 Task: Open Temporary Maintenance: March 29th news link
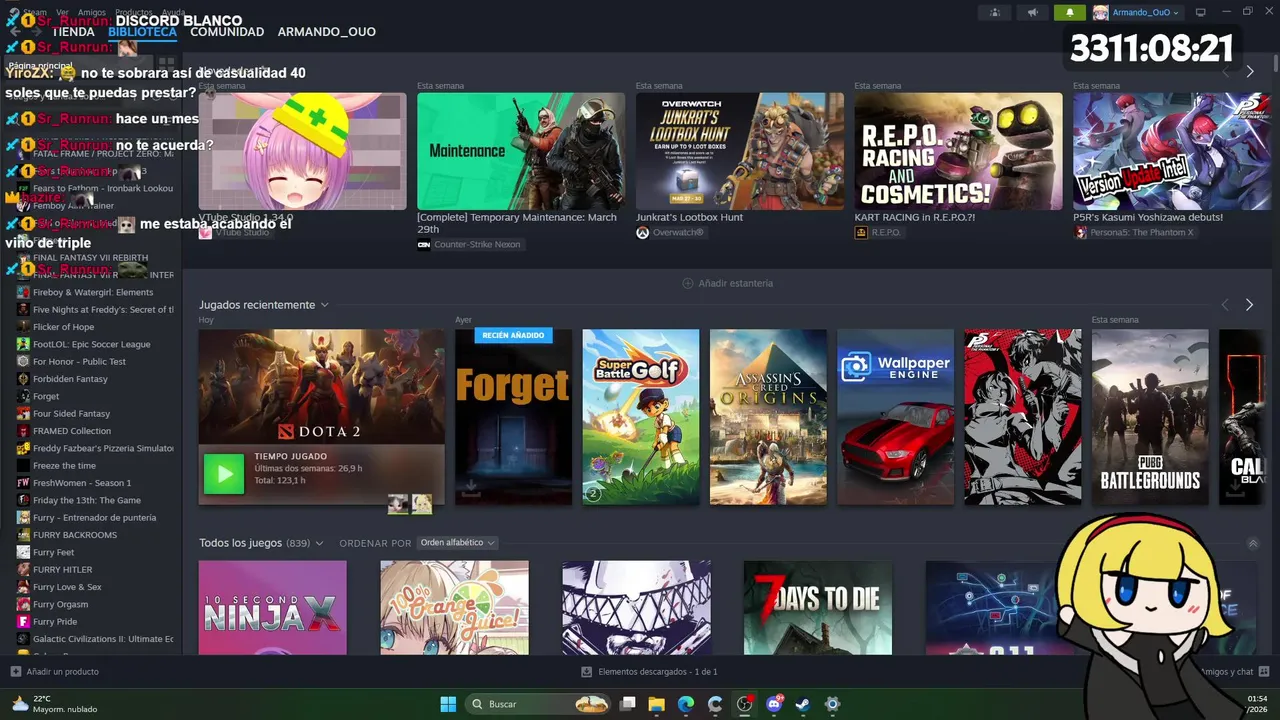[x=517, y=223]
